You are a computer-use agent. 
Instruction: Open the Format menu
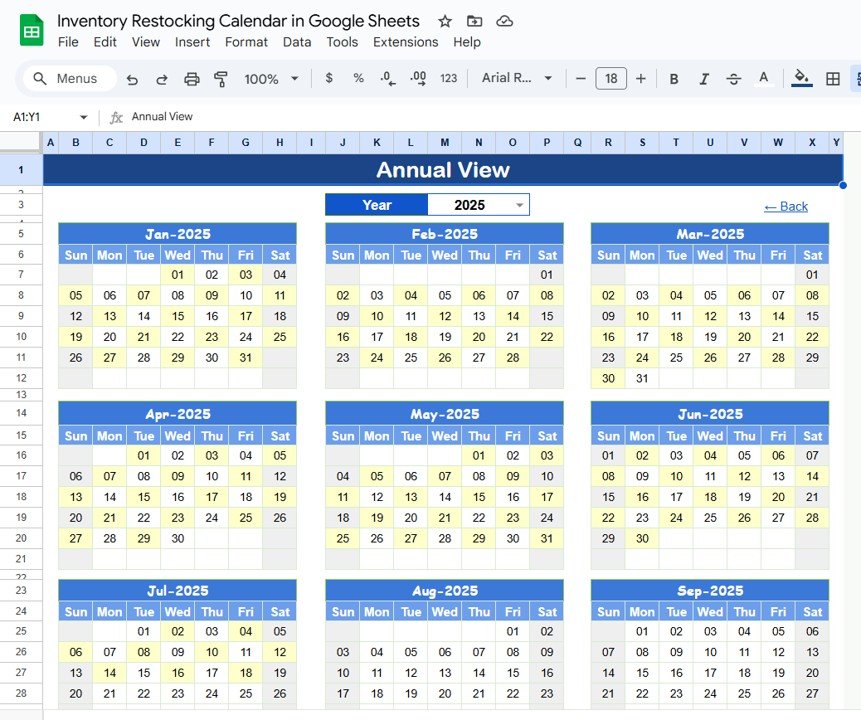click(246, 42)
